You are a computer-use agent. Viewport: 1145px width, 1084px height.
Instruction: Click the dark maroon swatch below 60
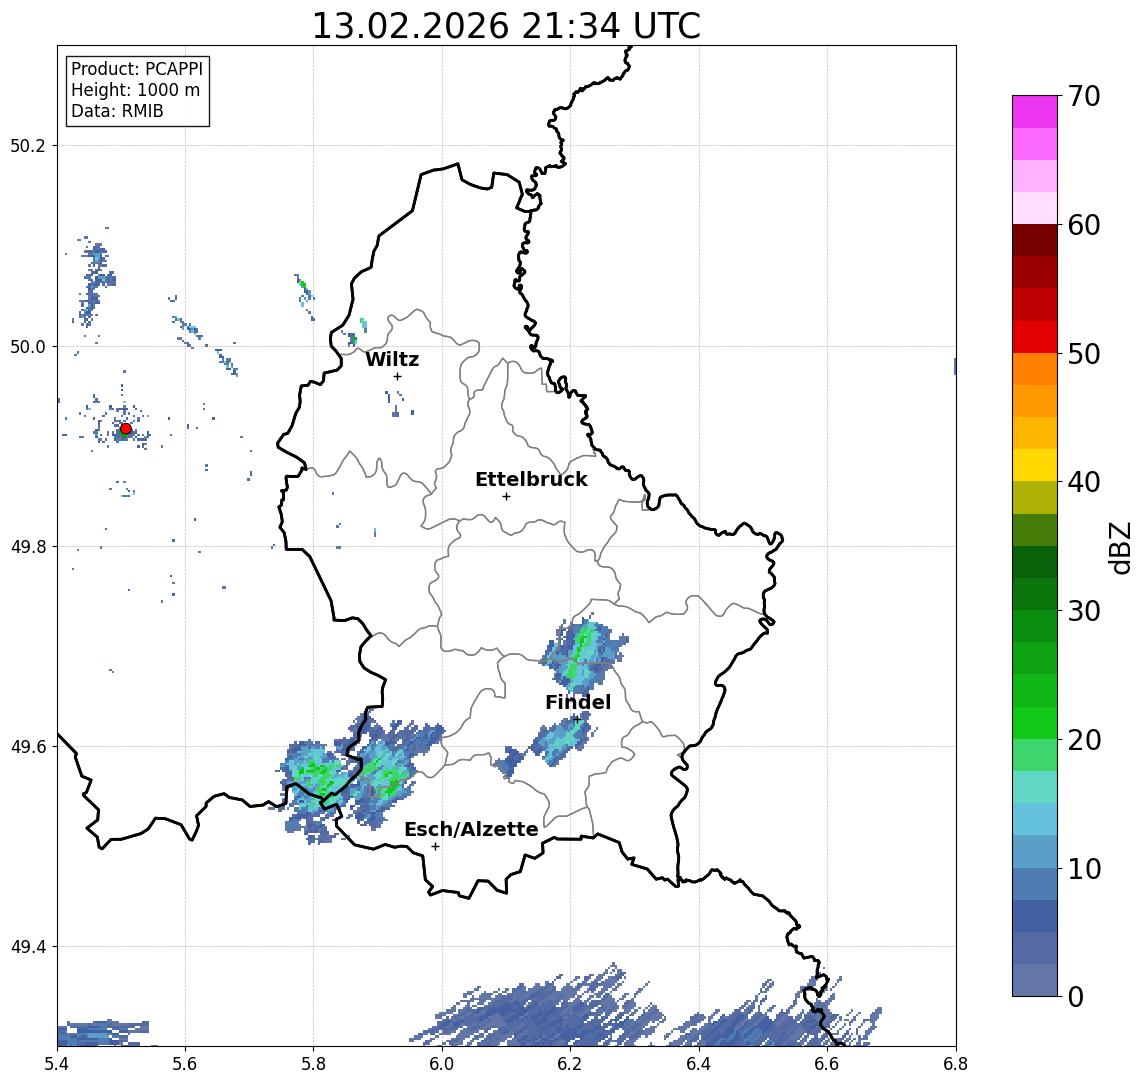(x=1035, y=240)
